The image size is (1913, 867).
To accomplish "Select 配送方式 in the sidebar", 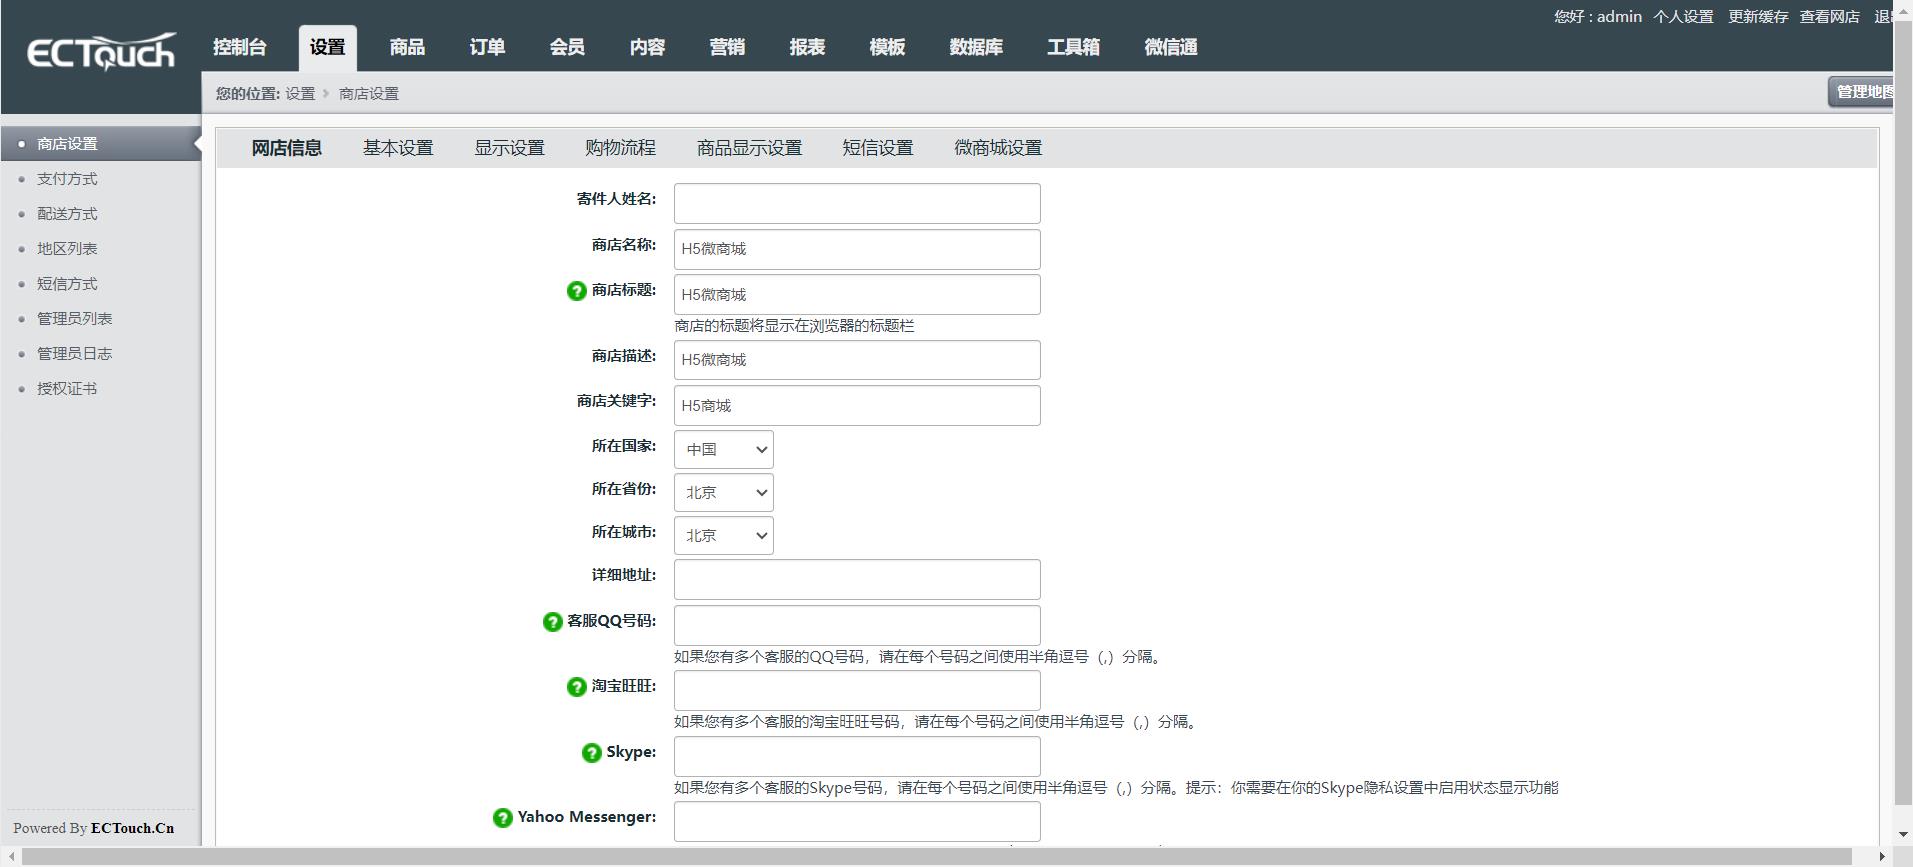I will point(67,214).
